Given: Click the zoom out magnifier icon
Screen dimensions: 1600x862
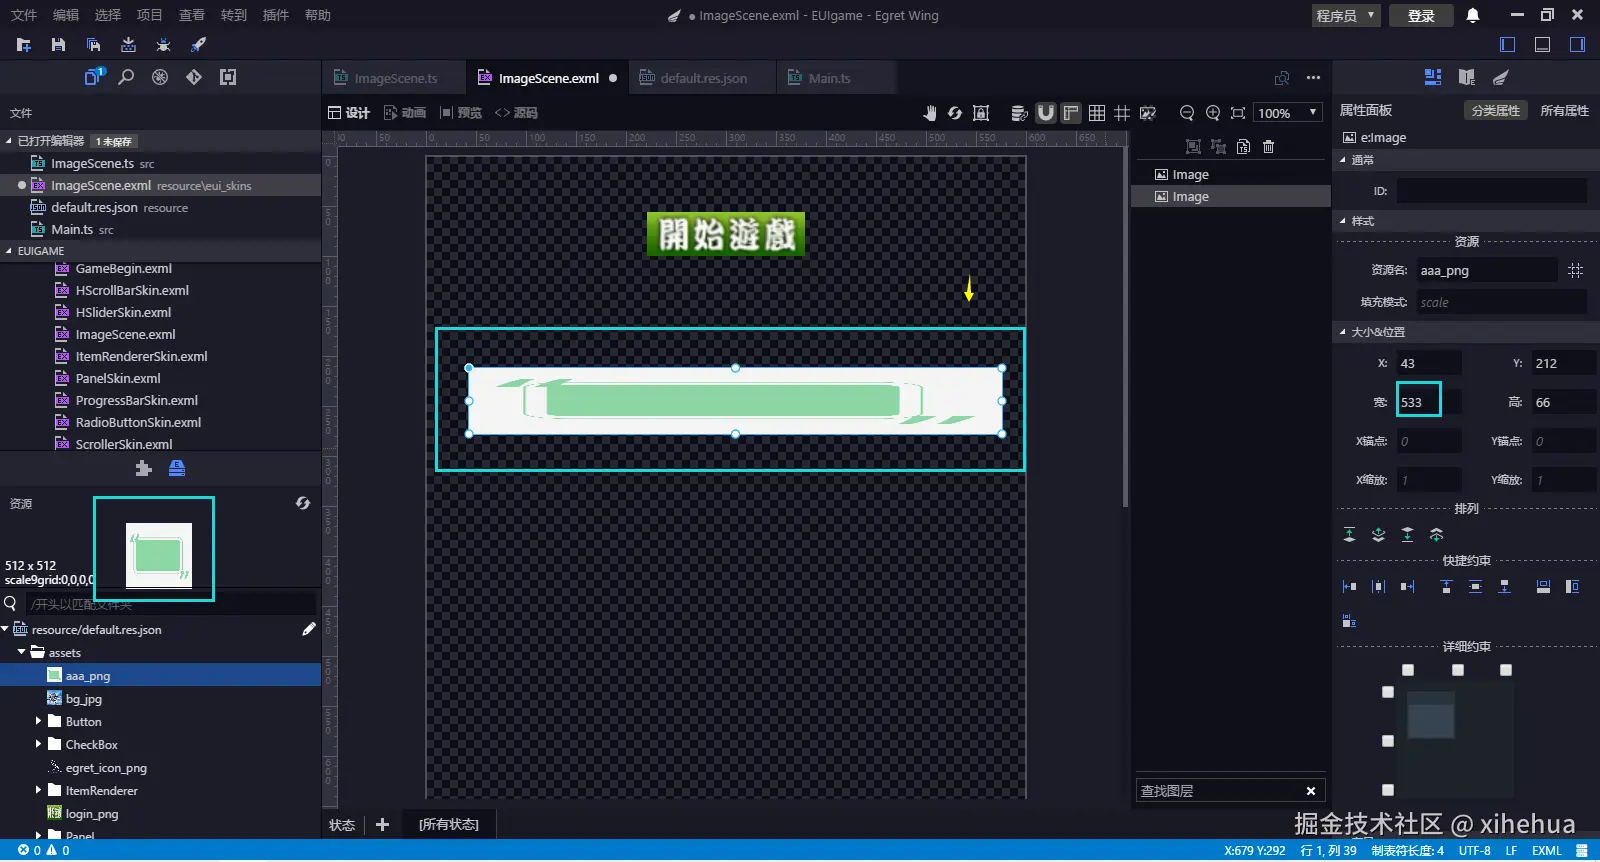Looking at the screenshot, I should click(1187, 113).
